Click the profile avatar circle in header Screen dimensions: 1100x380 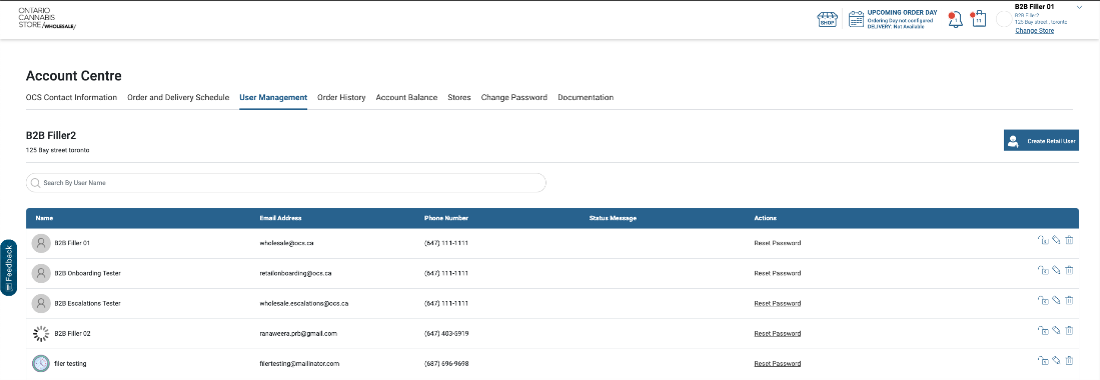[x=1004, y=20]
